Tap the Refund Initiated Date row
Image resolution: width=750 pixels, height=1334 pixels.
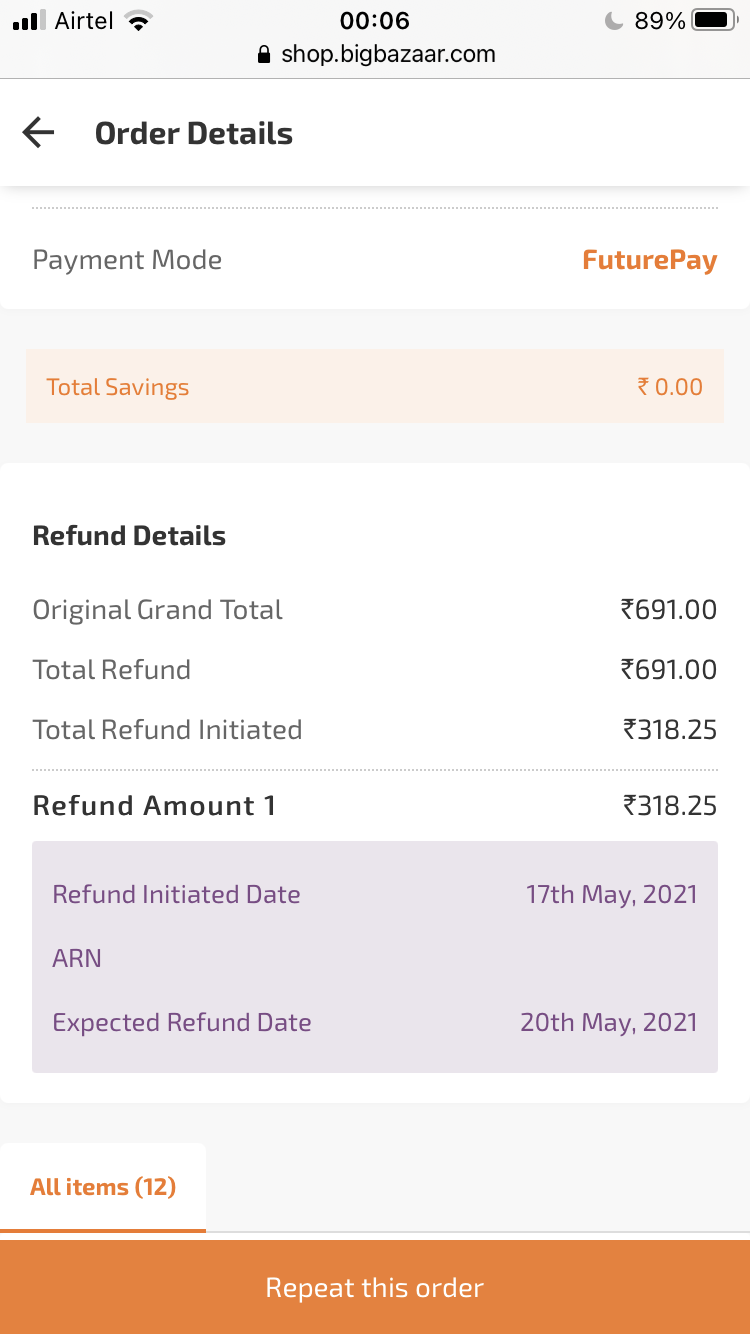pyautogui.click(x=374, y=894)
